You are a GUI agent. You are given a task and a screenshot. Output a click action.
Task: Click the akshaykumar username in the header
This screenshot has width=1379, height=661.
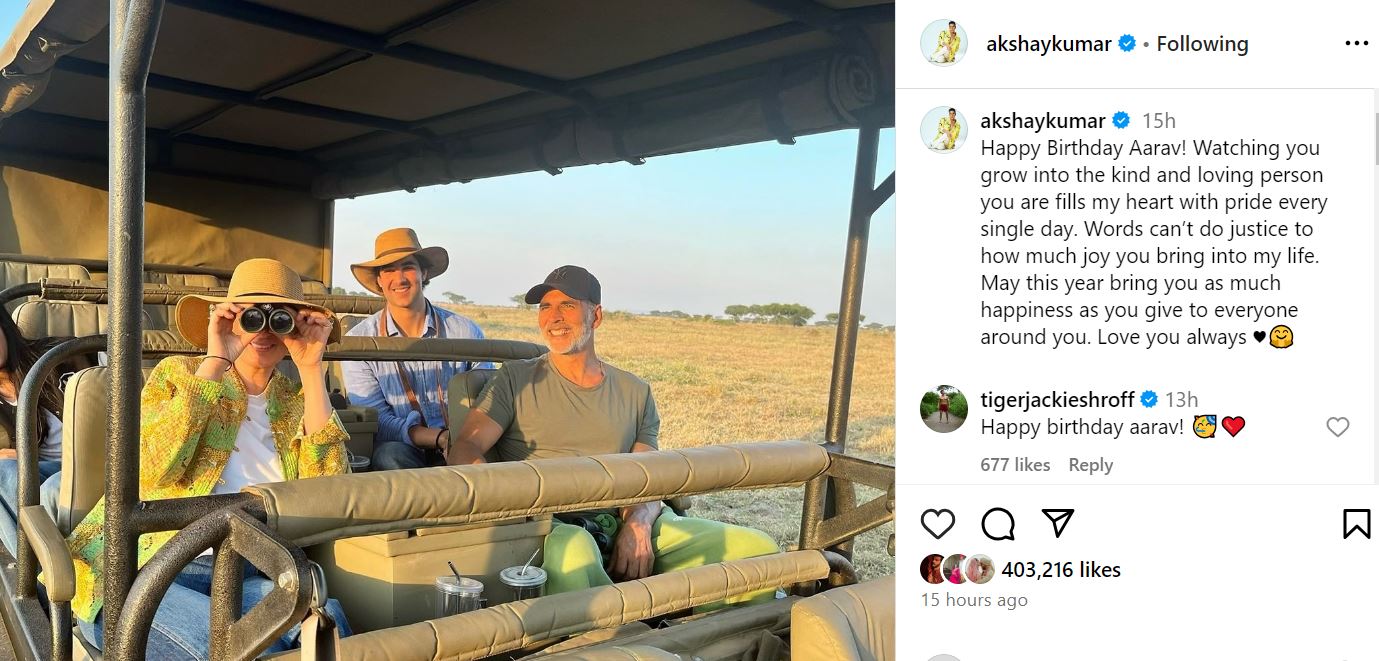click(1048, 44)
